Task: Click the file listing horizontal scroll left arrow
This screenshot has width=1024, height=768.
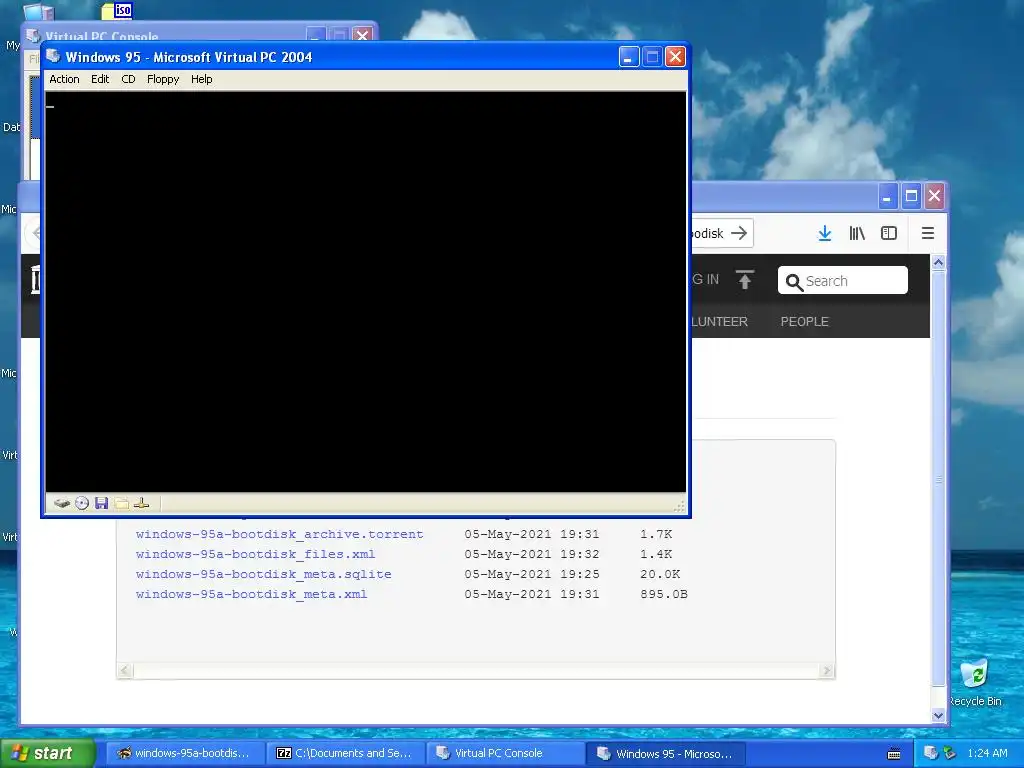Action: (125, 671)
